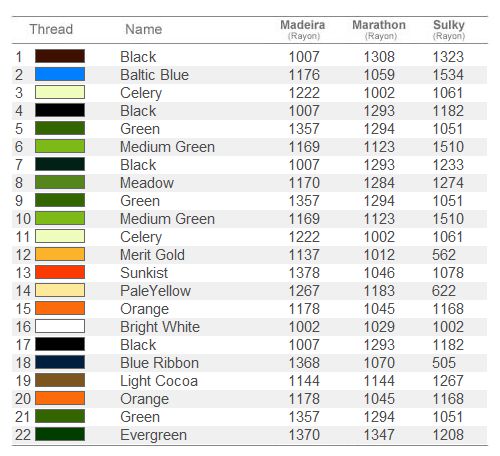
Task: Click Marathon code 1059 for Baltic Blue
Action: click(379, 75)
